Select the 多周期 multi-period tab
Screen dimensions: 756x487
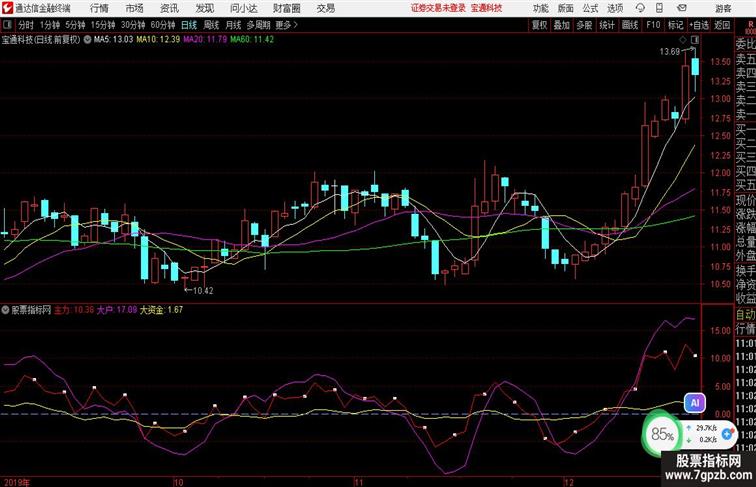coord(258,25)
